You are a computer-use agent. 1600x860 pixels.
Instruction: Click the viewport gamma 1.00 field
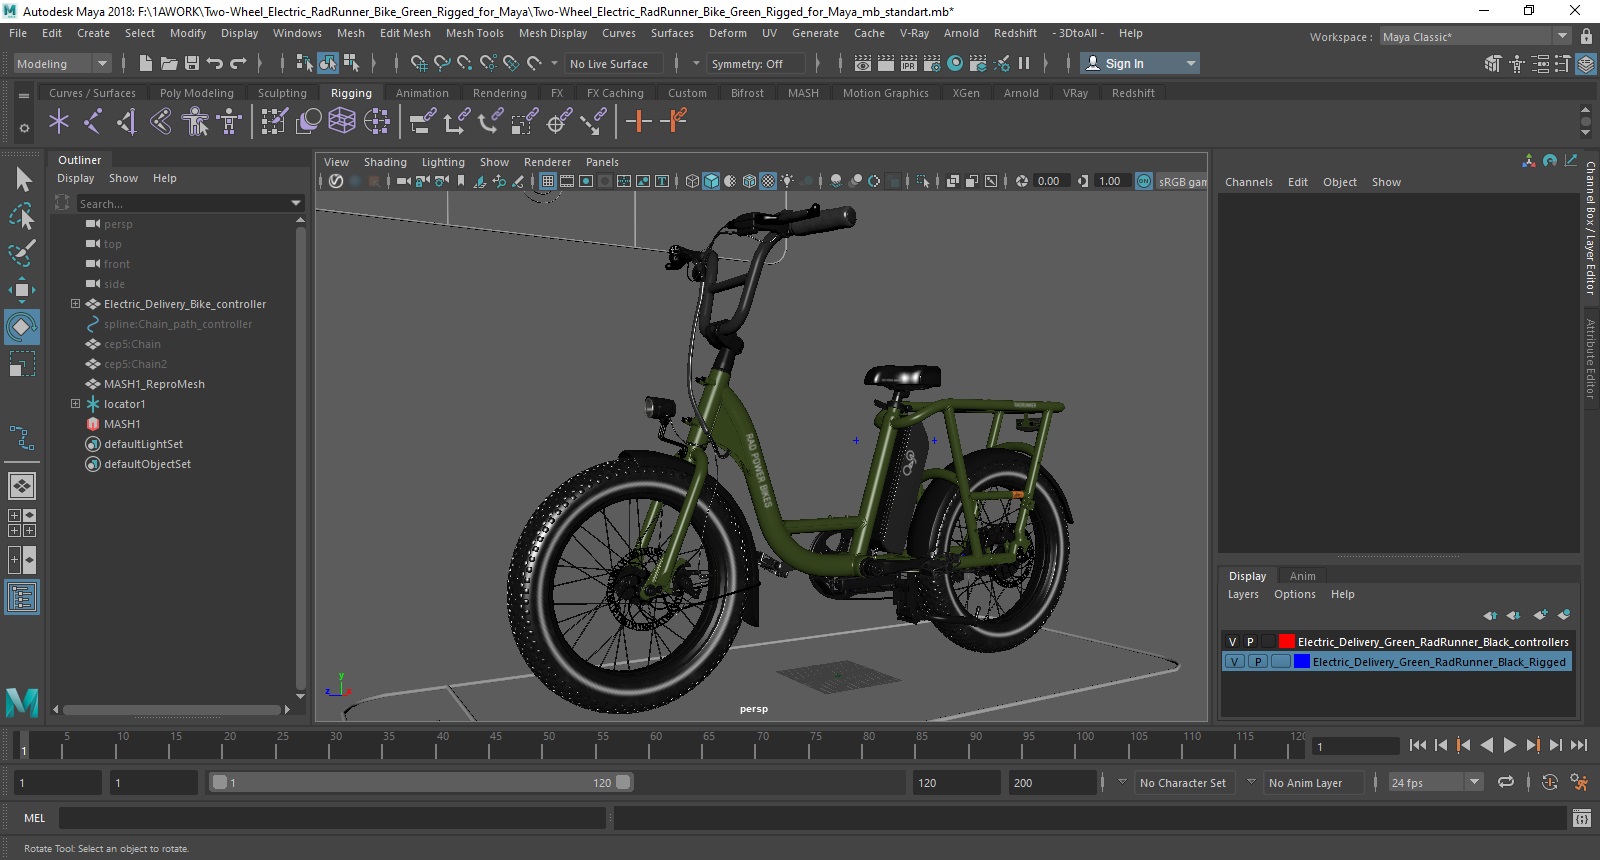click(1112, 181)
